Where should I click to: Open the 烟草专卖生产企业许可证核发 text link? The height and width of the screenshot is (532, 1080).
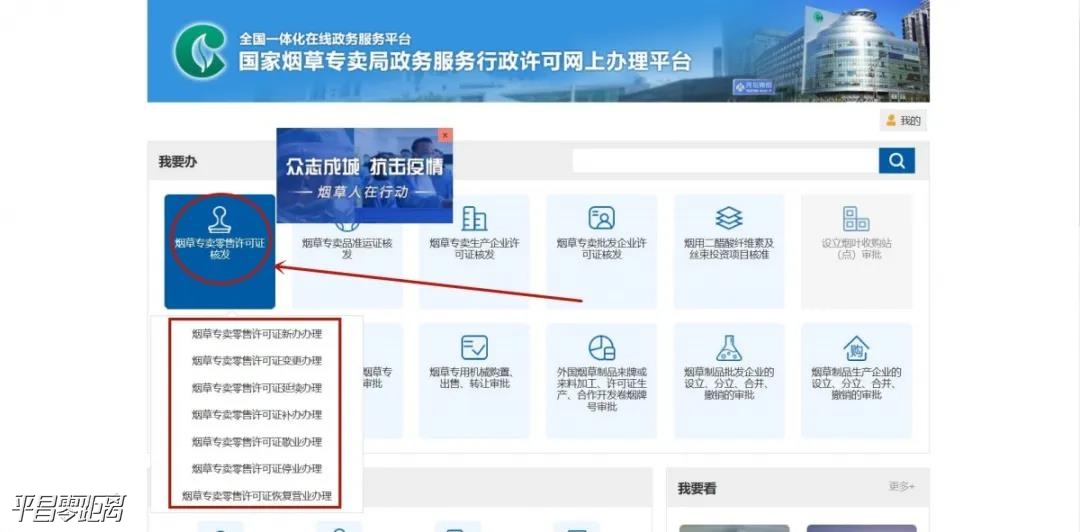pos(474,249)
